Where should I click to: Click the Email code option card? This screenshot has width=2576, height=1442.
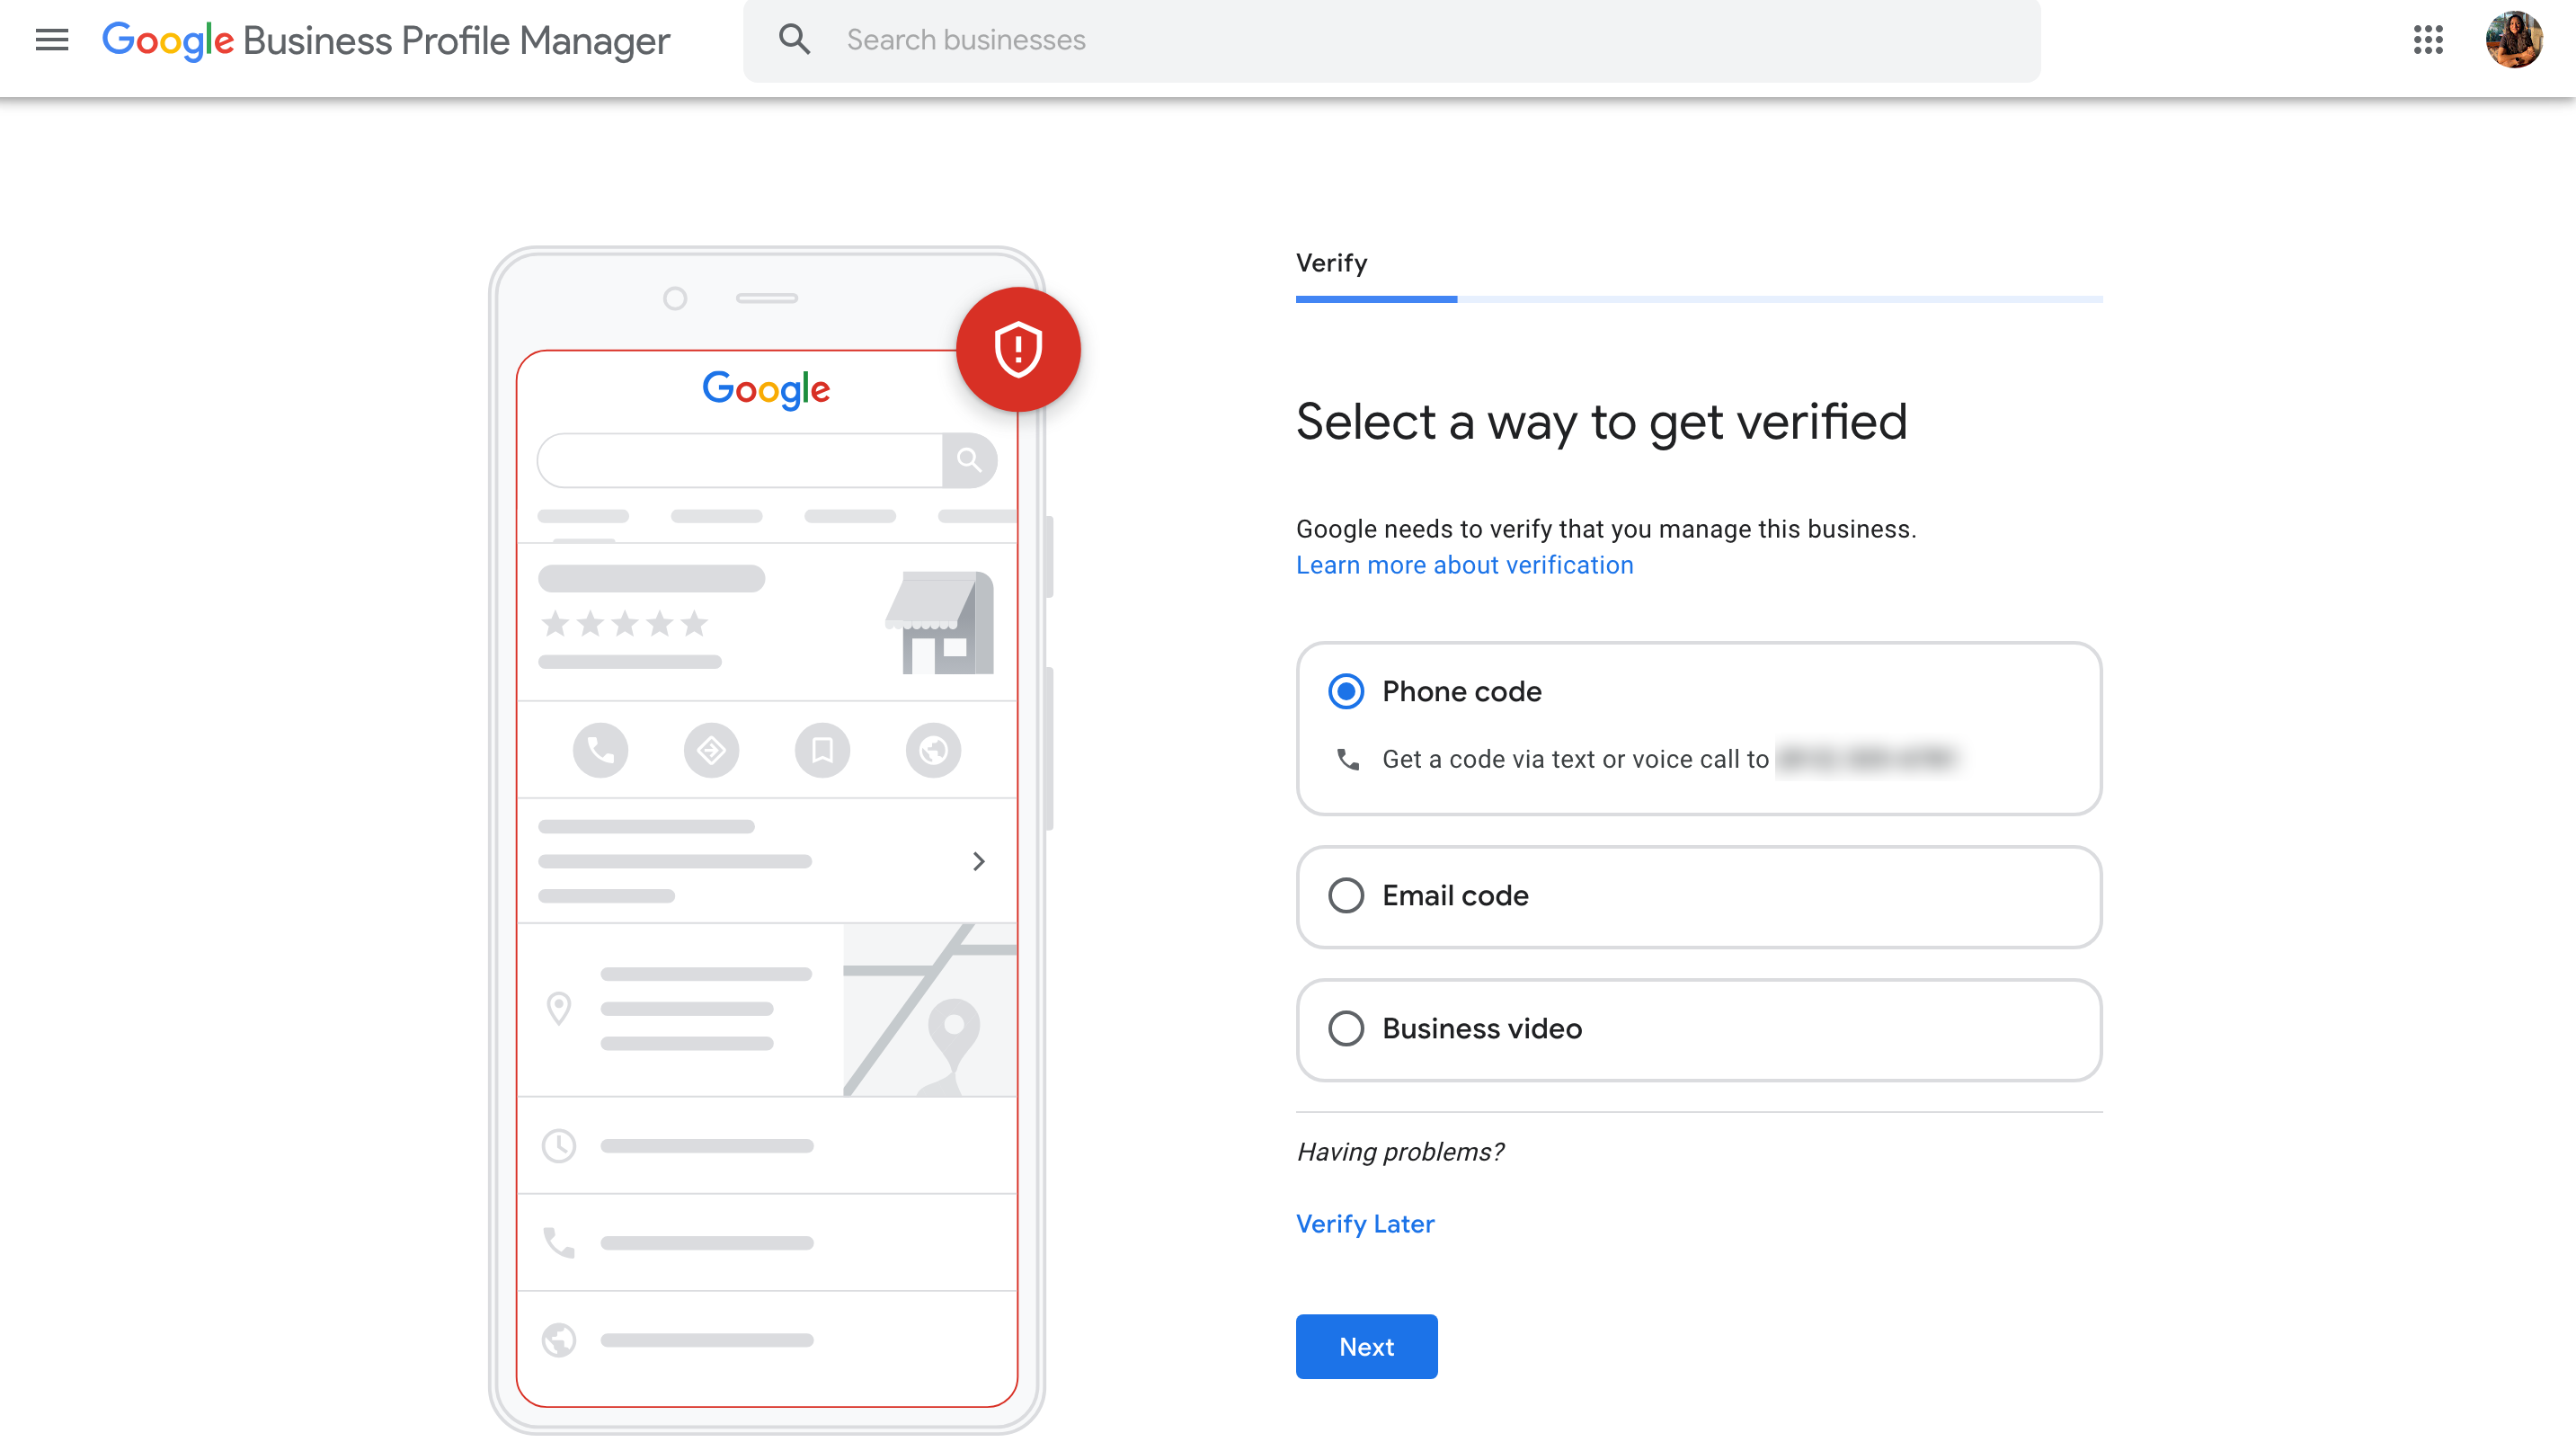point(1699,897)
